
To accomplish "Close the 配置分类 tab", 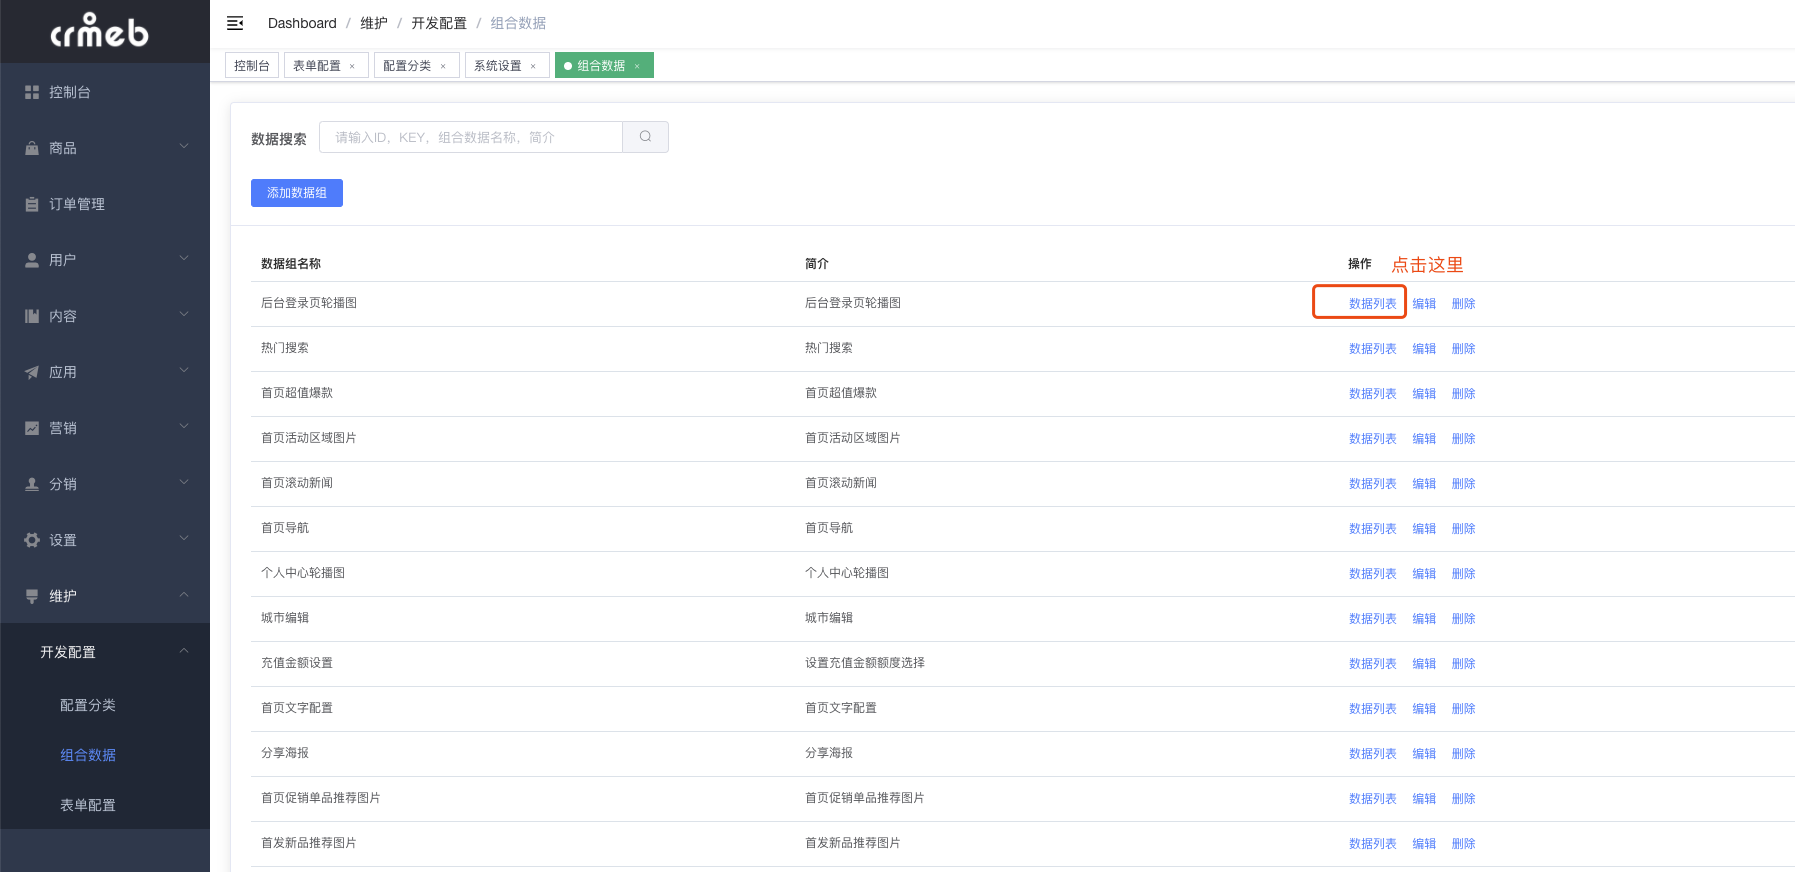I will point(443,66).
